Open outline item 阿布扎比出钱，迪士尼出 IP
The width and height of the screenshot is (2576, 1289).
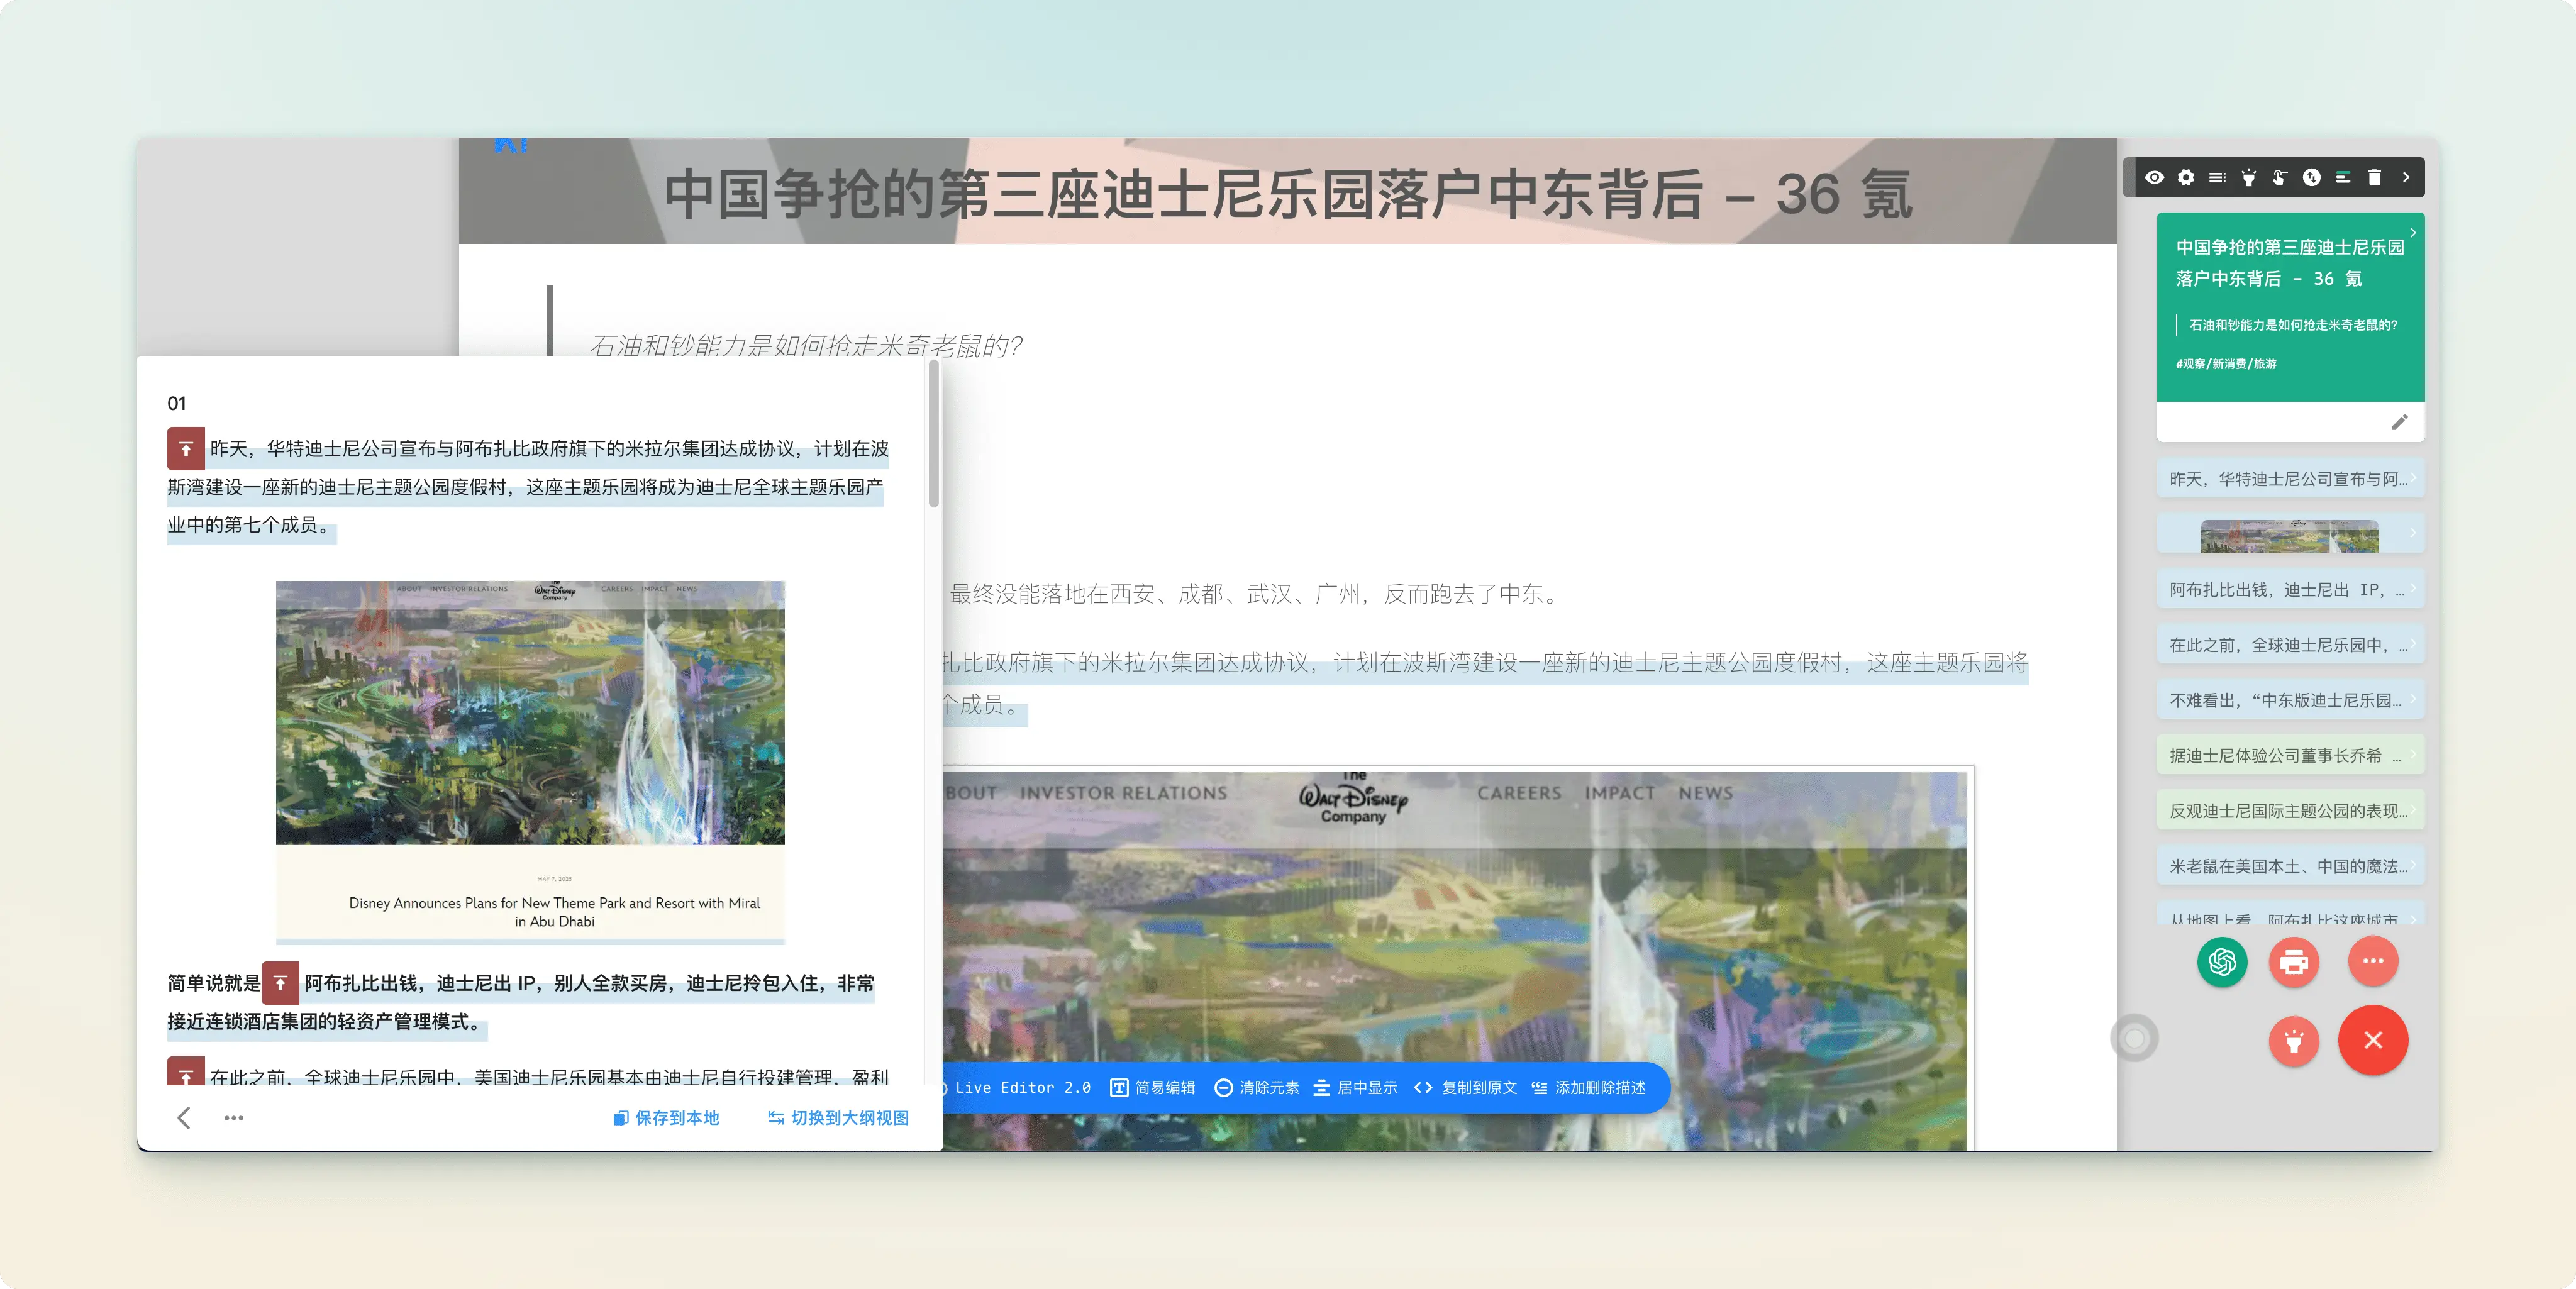[2290, 589]
